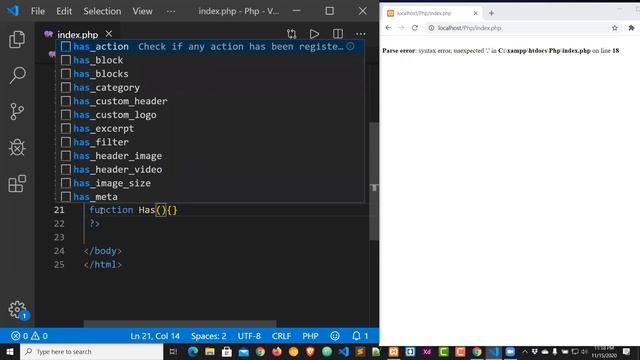Open errors and warnings problems indicator
Image resolution: width=640 pixels, height=360 pixels.
(x=29, y=336)
